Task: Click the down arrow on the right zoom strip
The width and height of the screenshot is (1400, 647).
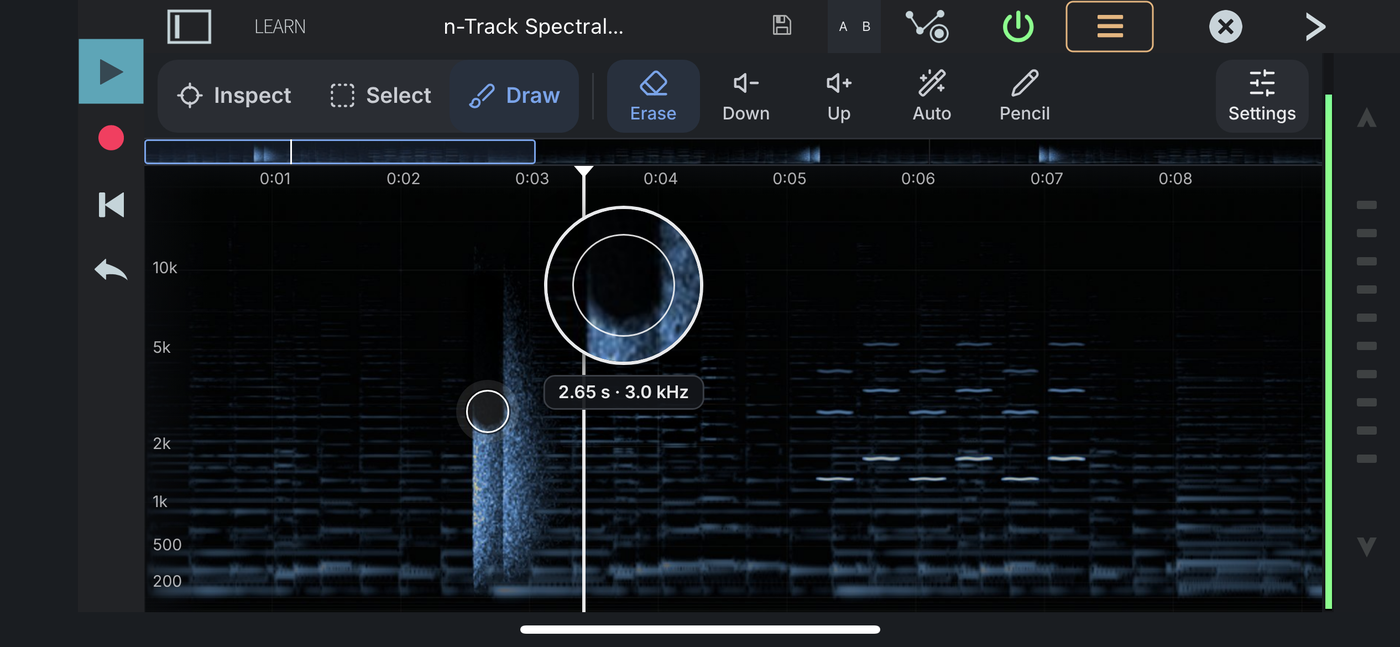Action: [x=1366, y=546]
